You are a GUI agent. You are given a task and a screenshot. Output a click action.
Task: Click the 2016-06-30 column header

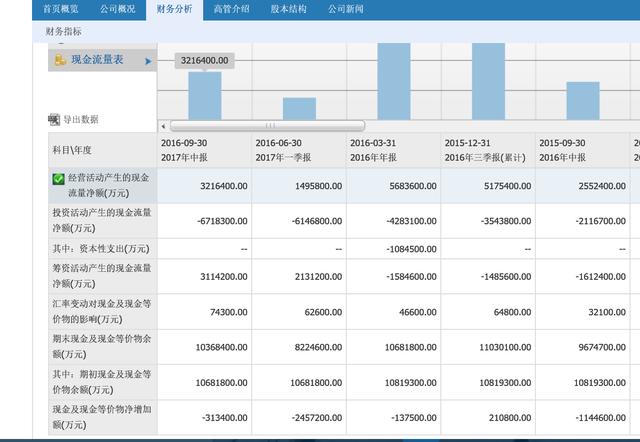coord(299,150)
